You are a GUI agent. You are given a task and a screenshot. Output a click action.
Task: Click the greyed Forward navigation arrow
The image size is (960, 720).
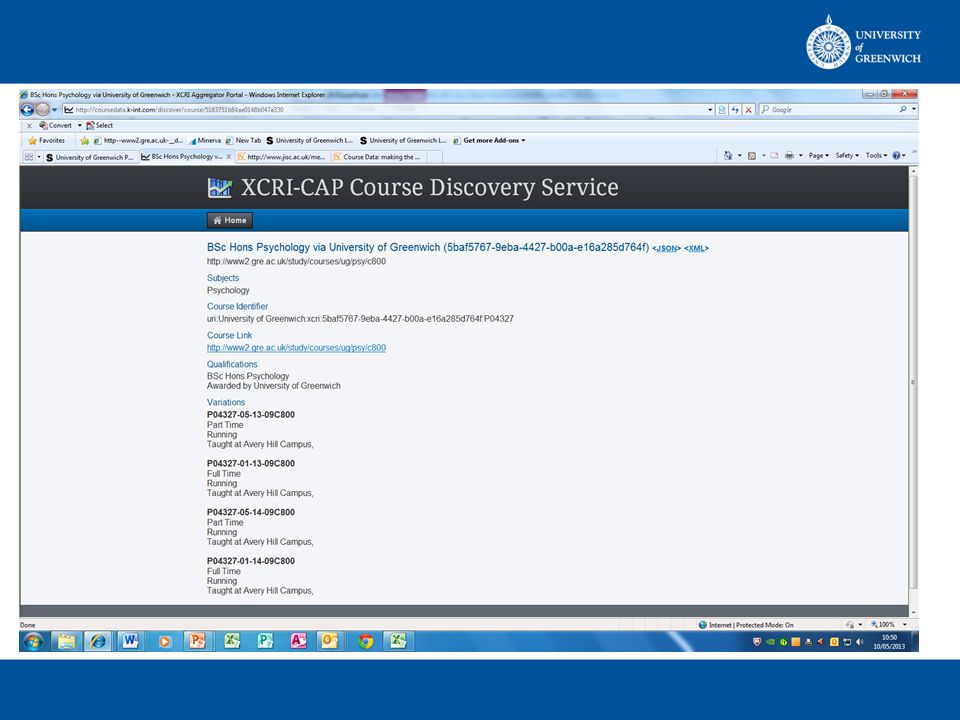pyautogui.click(x=42, y=110)
